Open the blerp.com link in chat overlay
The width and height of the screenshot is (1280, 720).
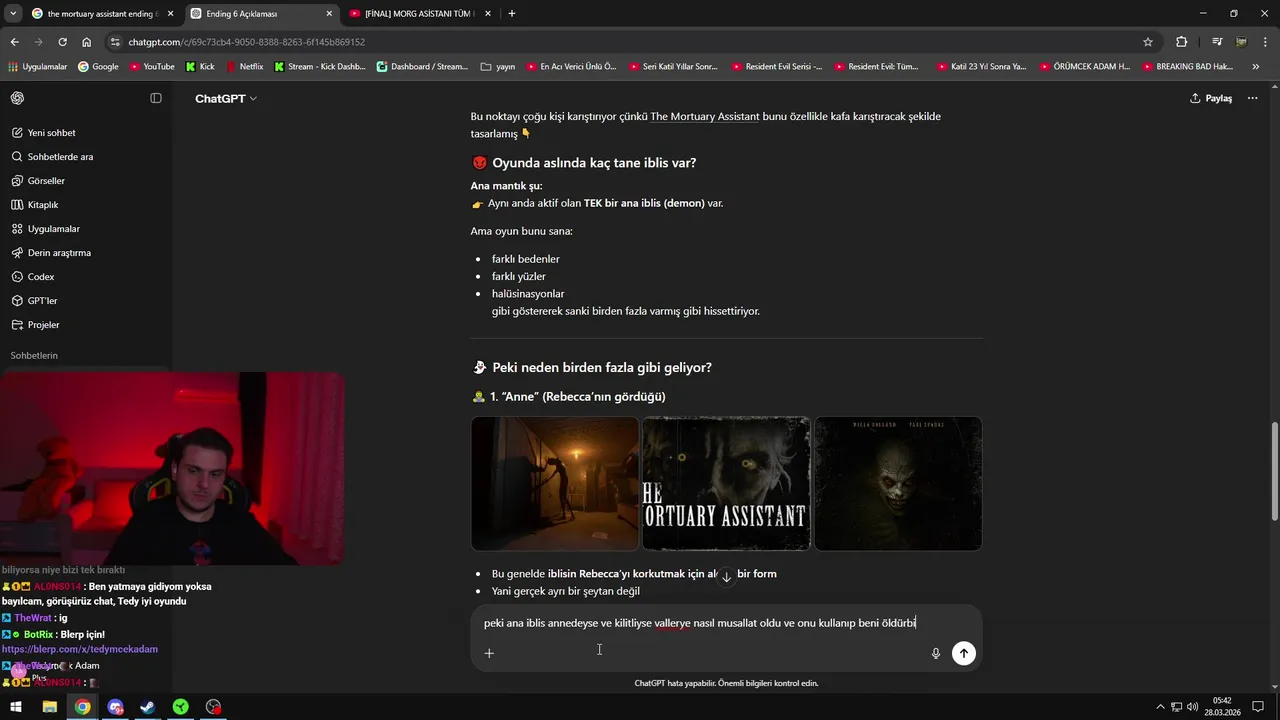click(80, 649)
